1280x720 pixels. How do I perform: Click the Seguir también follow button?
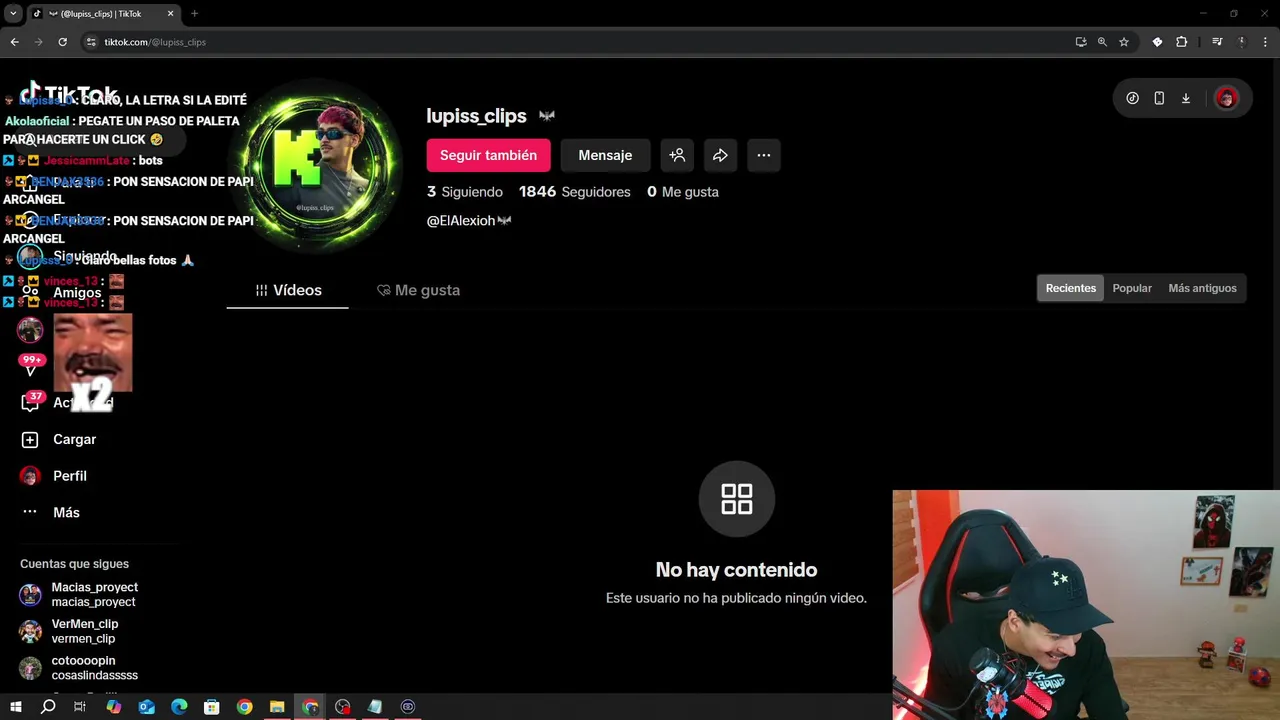coord(488,155)
